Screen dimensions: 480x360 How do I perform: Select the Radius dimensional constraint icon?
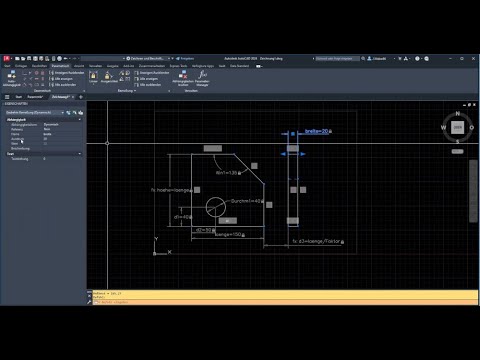click(x=122, y=73)
